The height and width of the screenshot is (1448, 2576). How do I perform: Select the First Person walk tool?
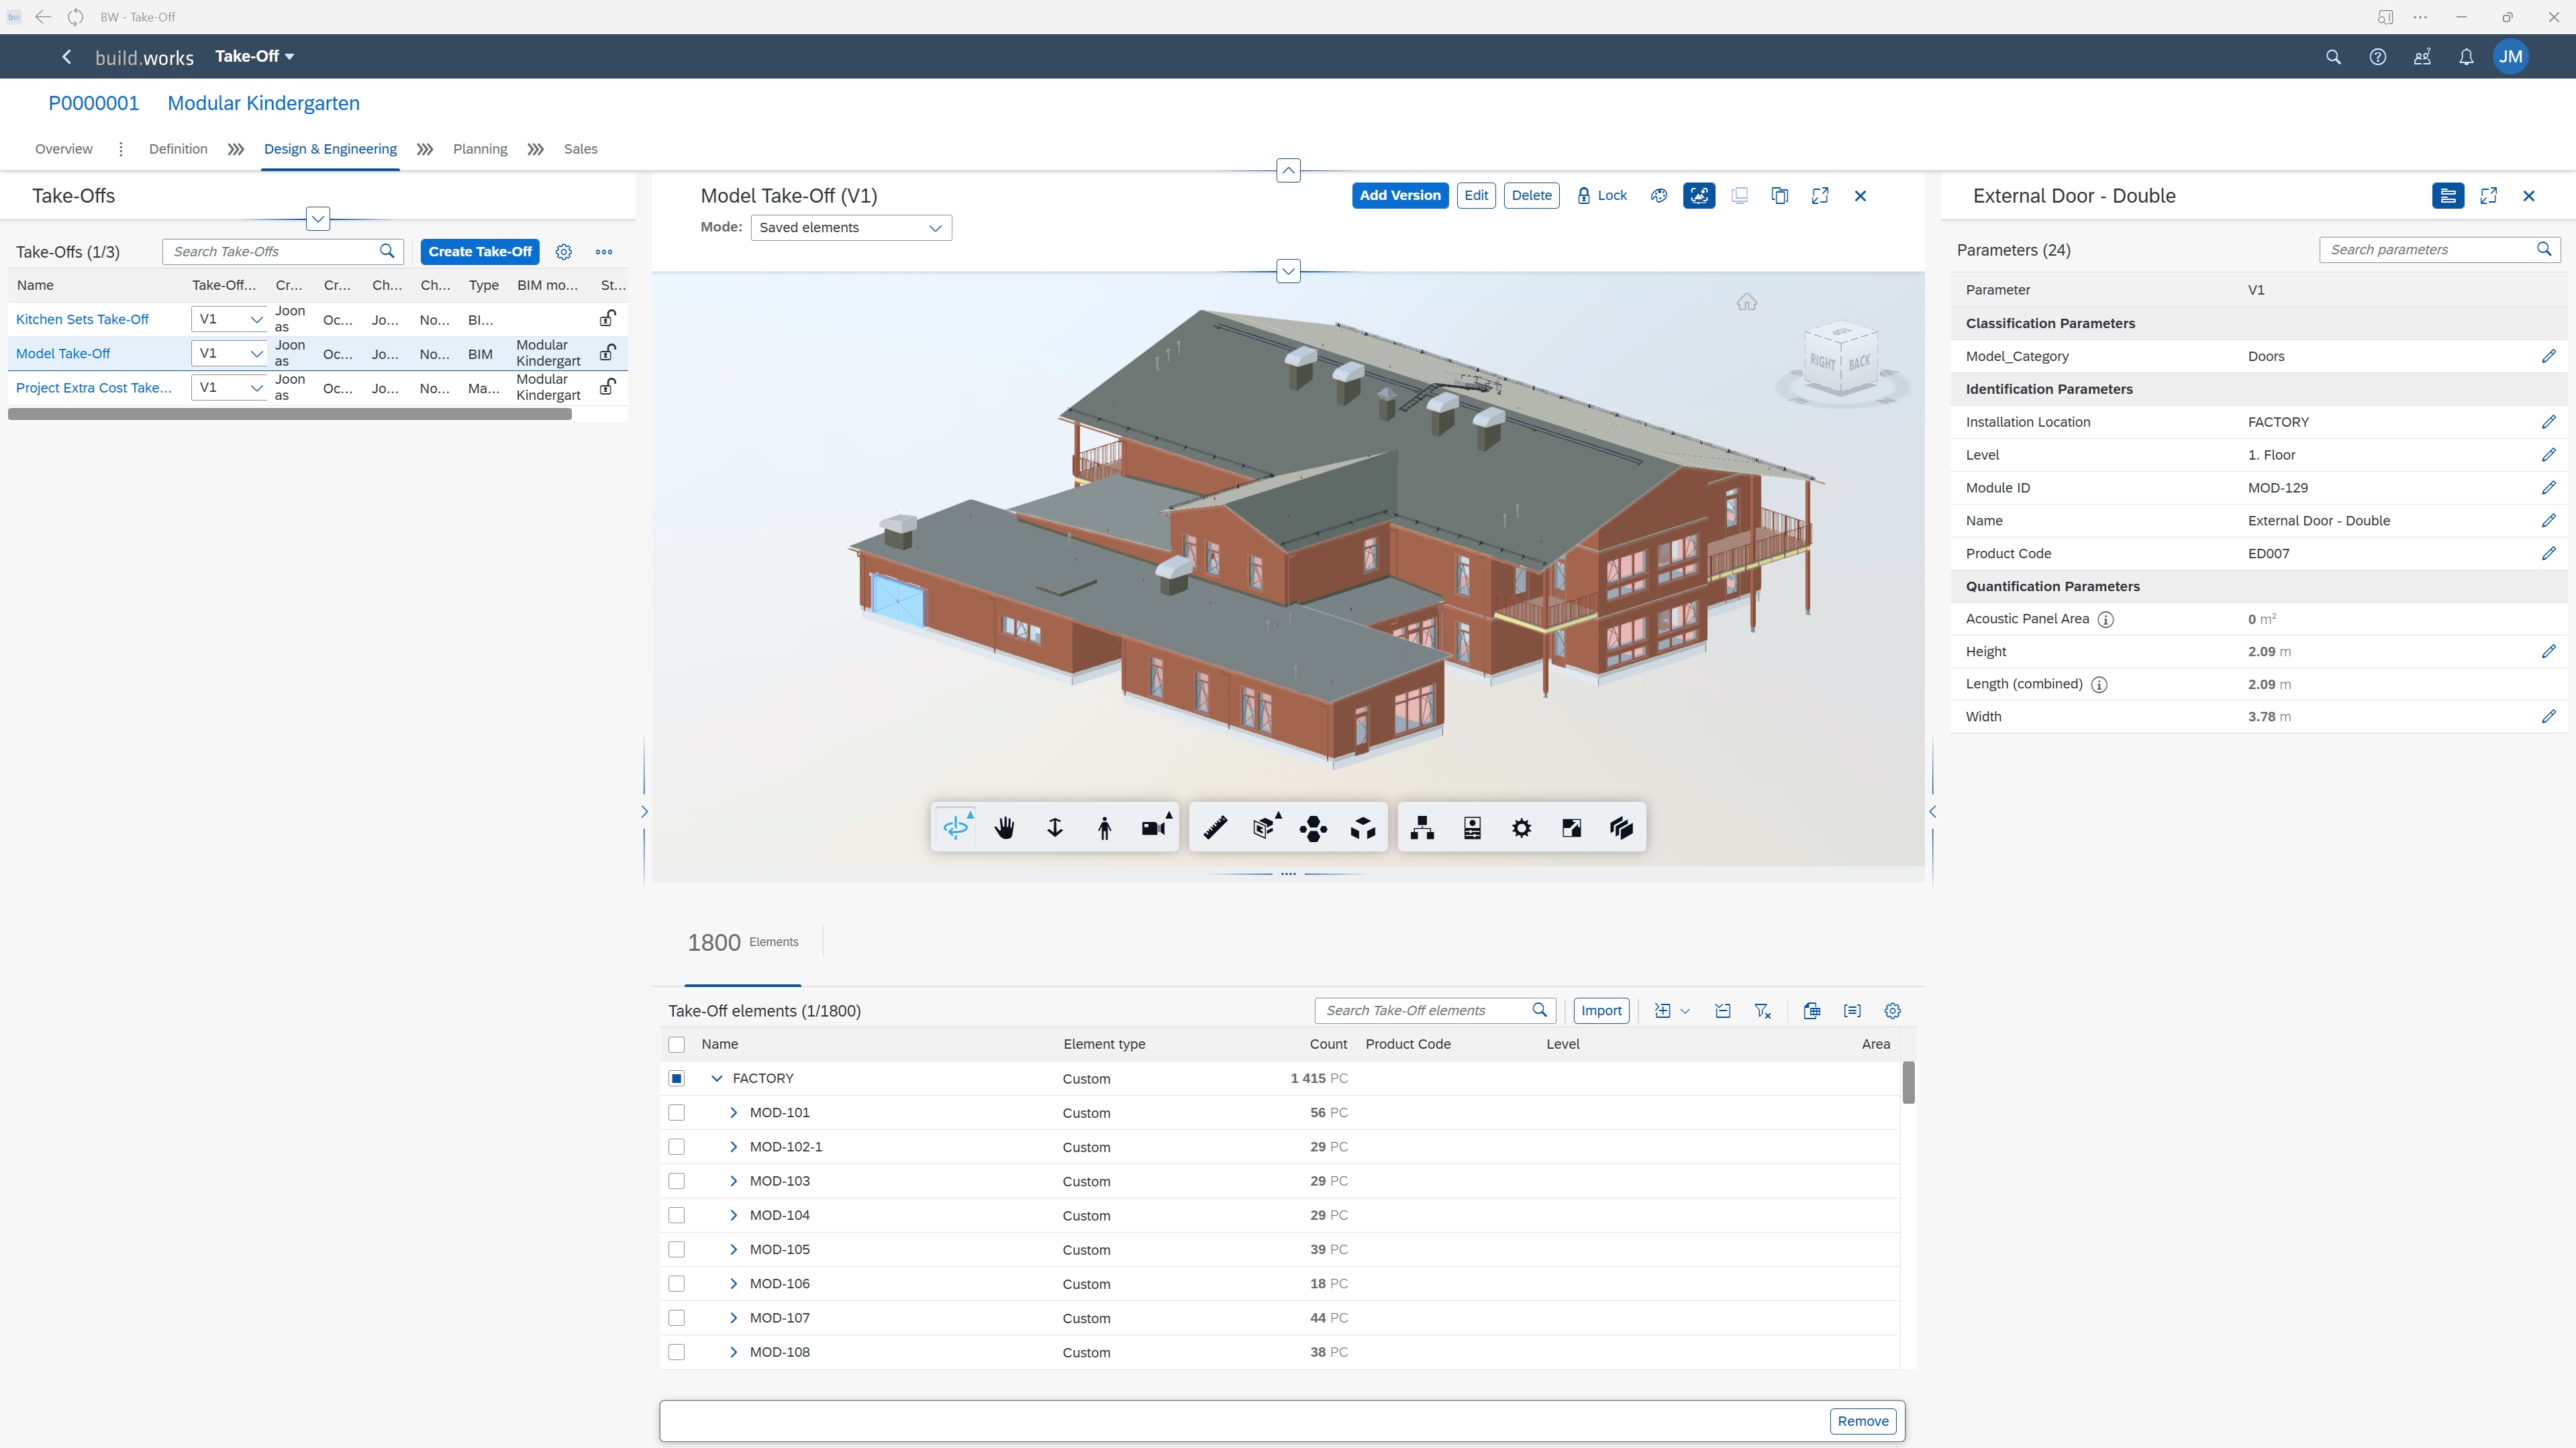pyautogui.click(x=1104, y=828)
